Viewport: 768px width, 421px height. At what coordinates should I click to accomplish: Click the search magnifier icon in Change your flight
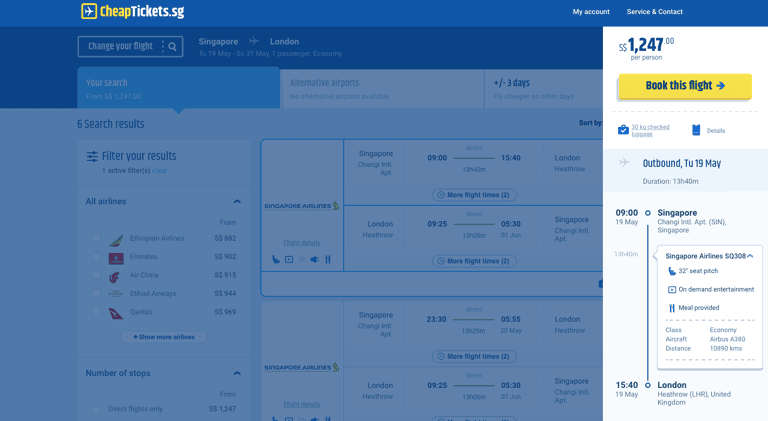pyautogui.click(x=172, y=47)
